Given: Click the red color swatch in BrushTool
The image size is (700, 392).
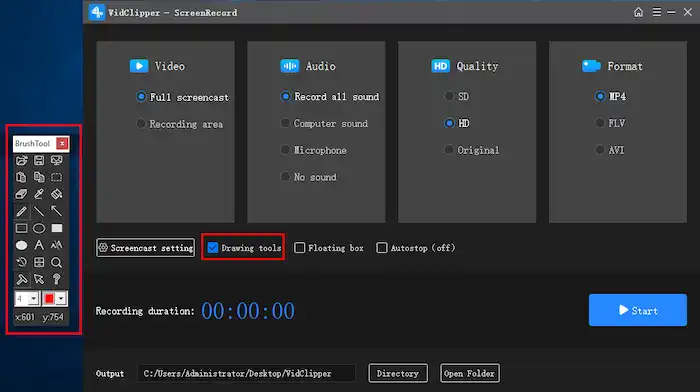Looking at the screenshot, I should 49,298.
